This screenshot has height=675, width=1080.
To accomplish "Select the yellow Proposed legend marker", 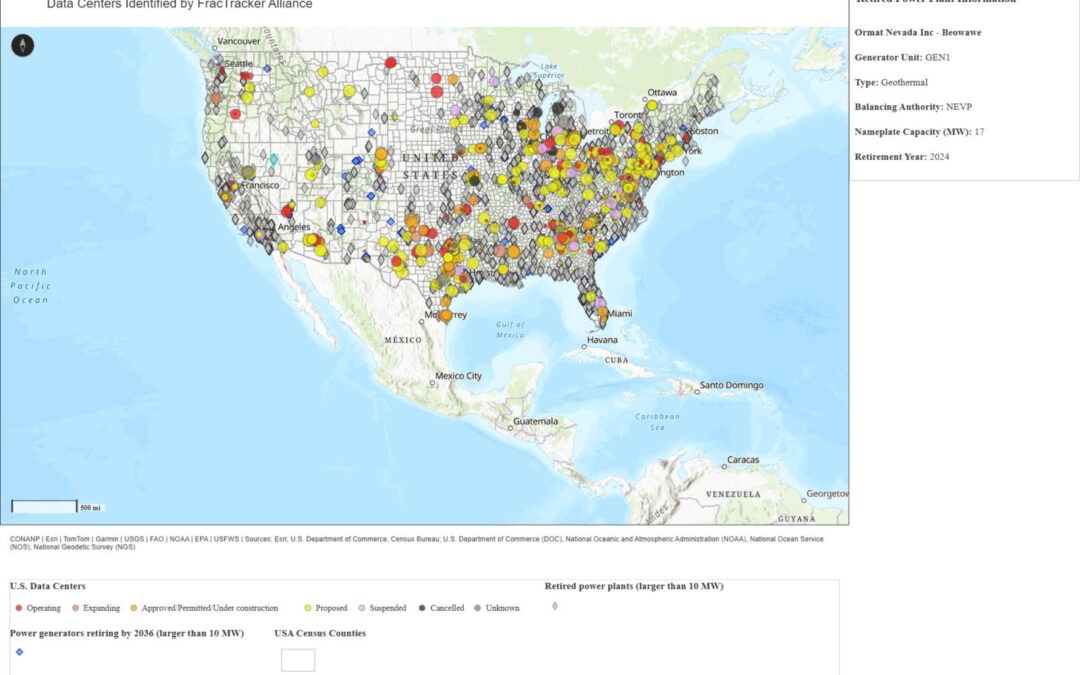I will tap(307, 608).
